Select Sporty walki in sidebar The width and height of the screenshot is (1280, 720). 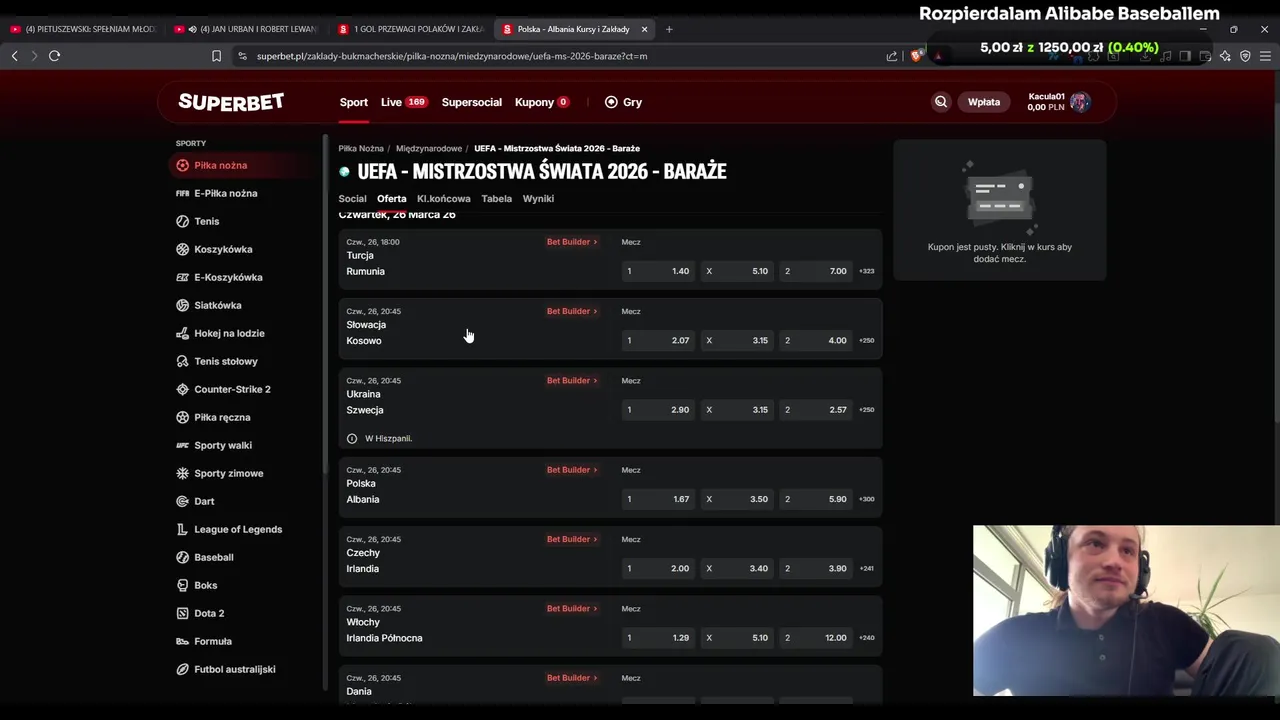point(223,445)
